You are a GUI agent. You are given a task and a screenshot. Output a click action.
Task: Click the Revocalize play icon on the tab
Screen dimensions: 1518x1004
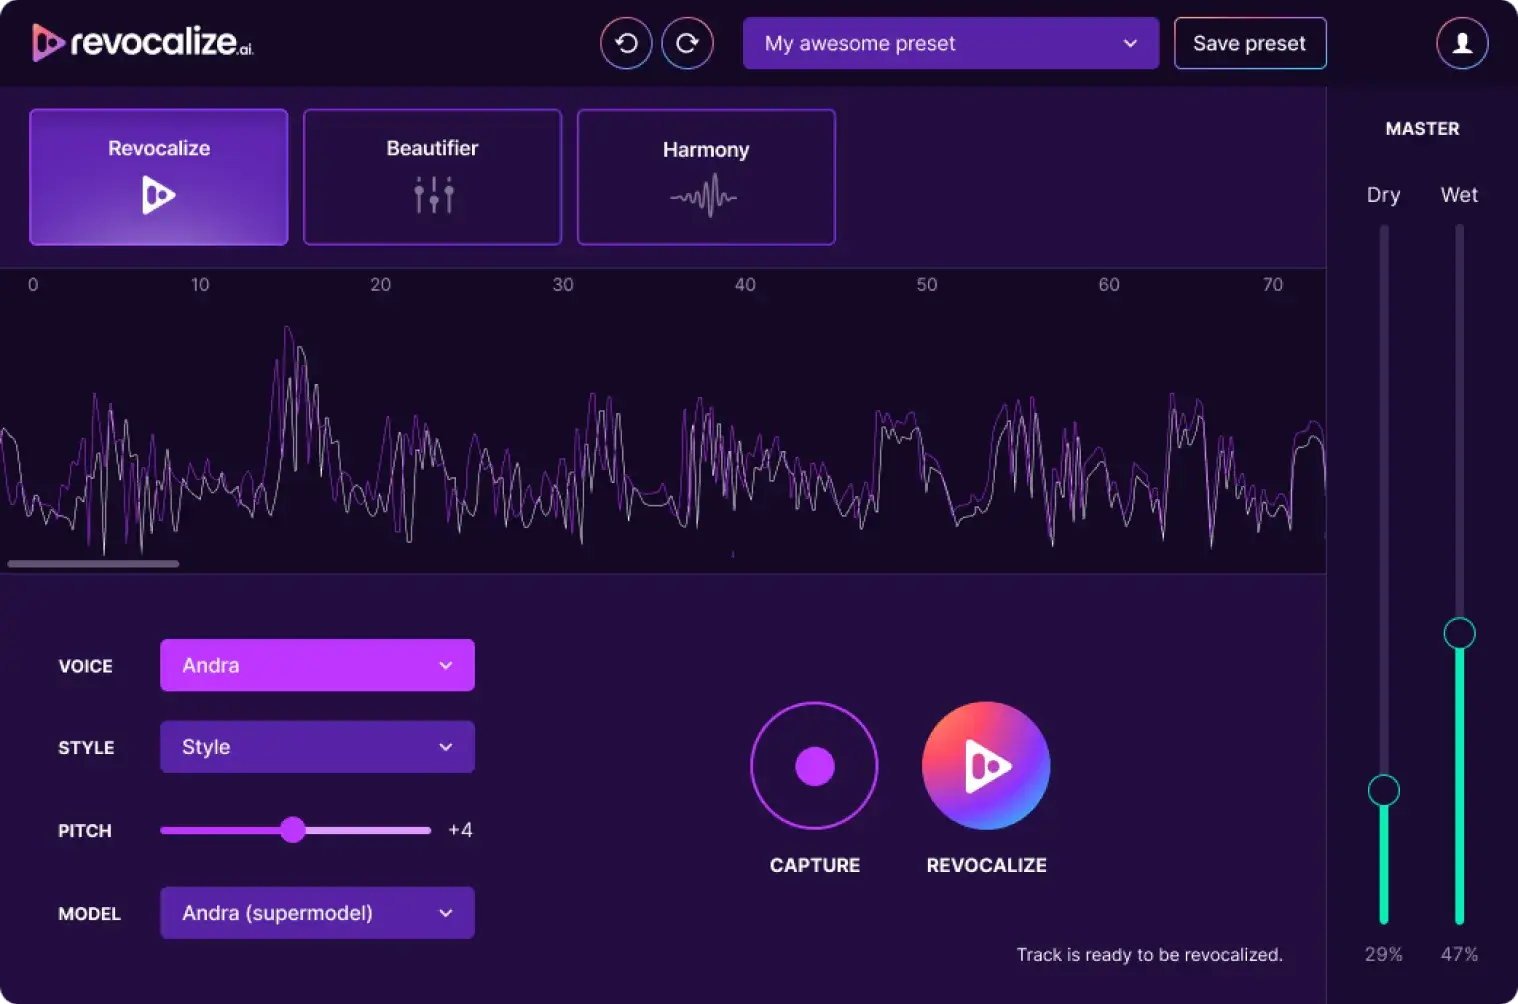point(158,195)
